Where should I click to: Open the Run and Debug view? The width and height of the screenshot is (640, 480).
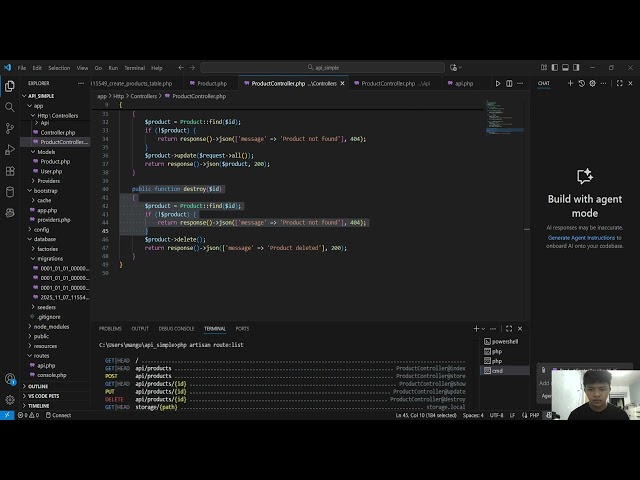10,150
